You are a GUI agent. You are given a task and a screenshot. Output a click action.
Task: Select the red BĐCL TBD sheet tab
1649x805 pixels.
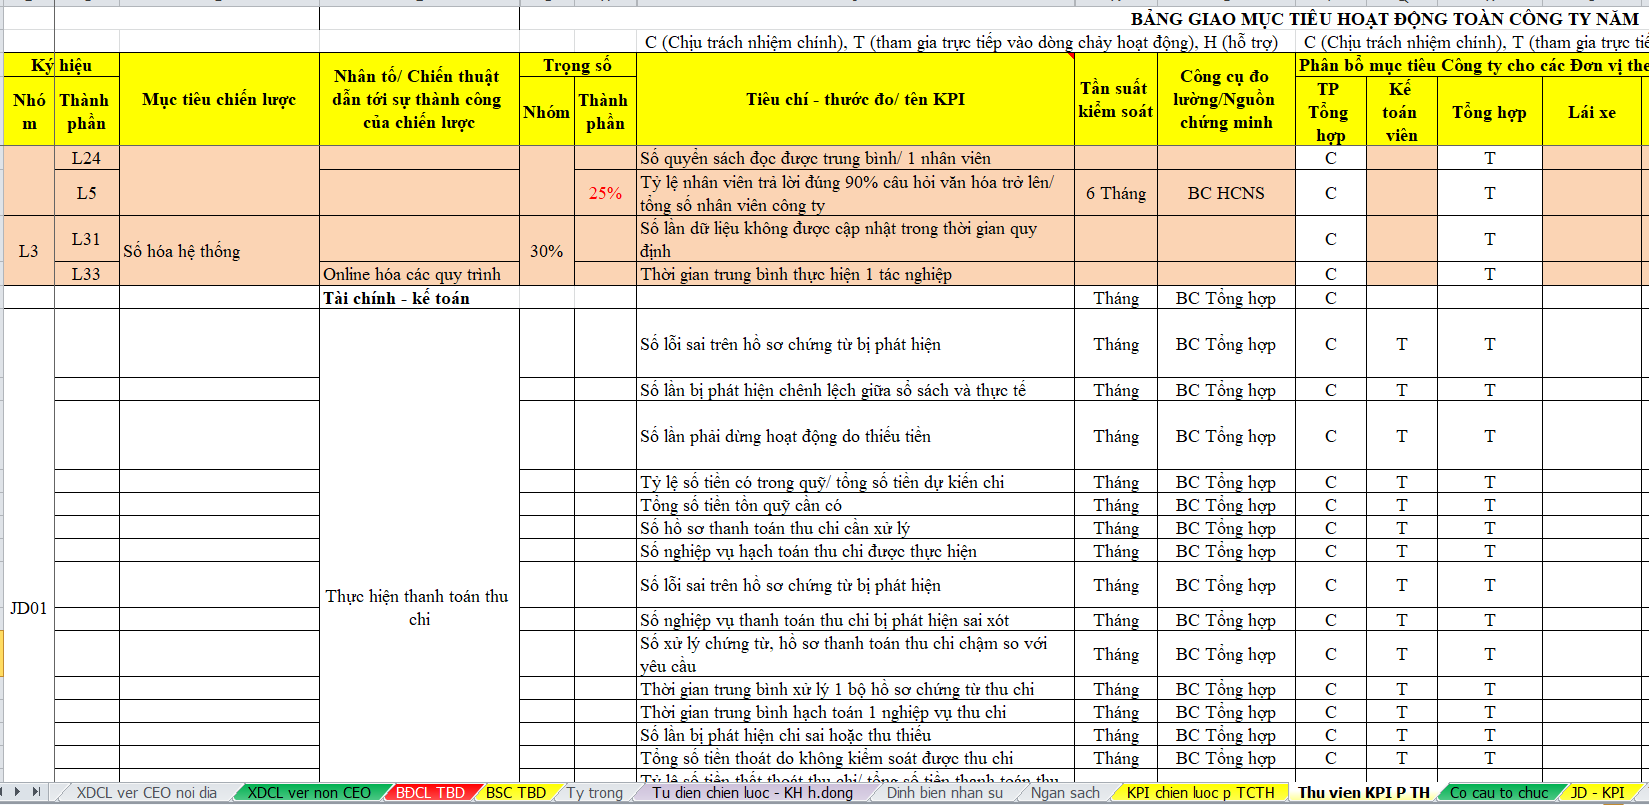tap(430, 793)
